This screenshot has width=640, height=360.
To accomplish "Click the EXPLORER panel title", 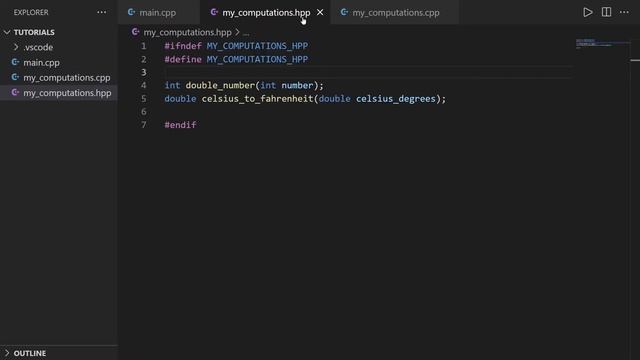I will click(x=31, y=13).
